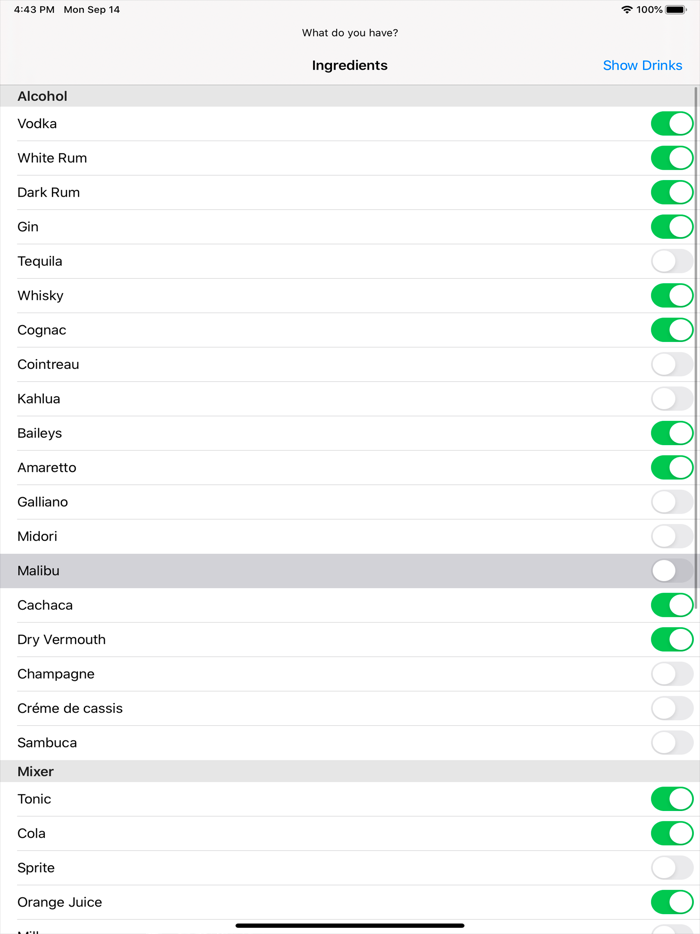Viewport: 700px width, 934px height.
Task: Turn off the Whisky switch
Action: pos(672,295)
